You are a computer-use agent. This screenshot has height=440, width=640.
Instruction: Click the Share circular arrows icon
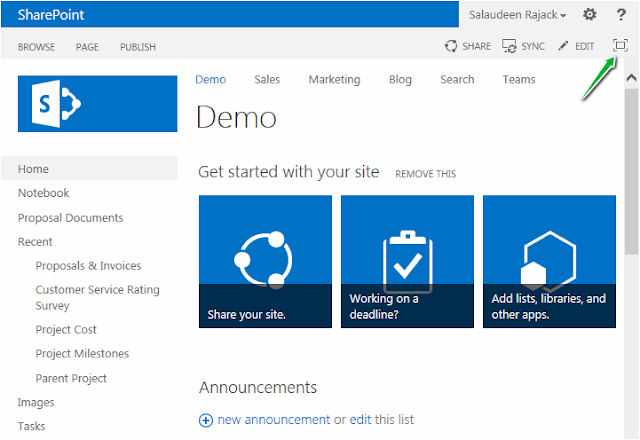pos(451,46)
